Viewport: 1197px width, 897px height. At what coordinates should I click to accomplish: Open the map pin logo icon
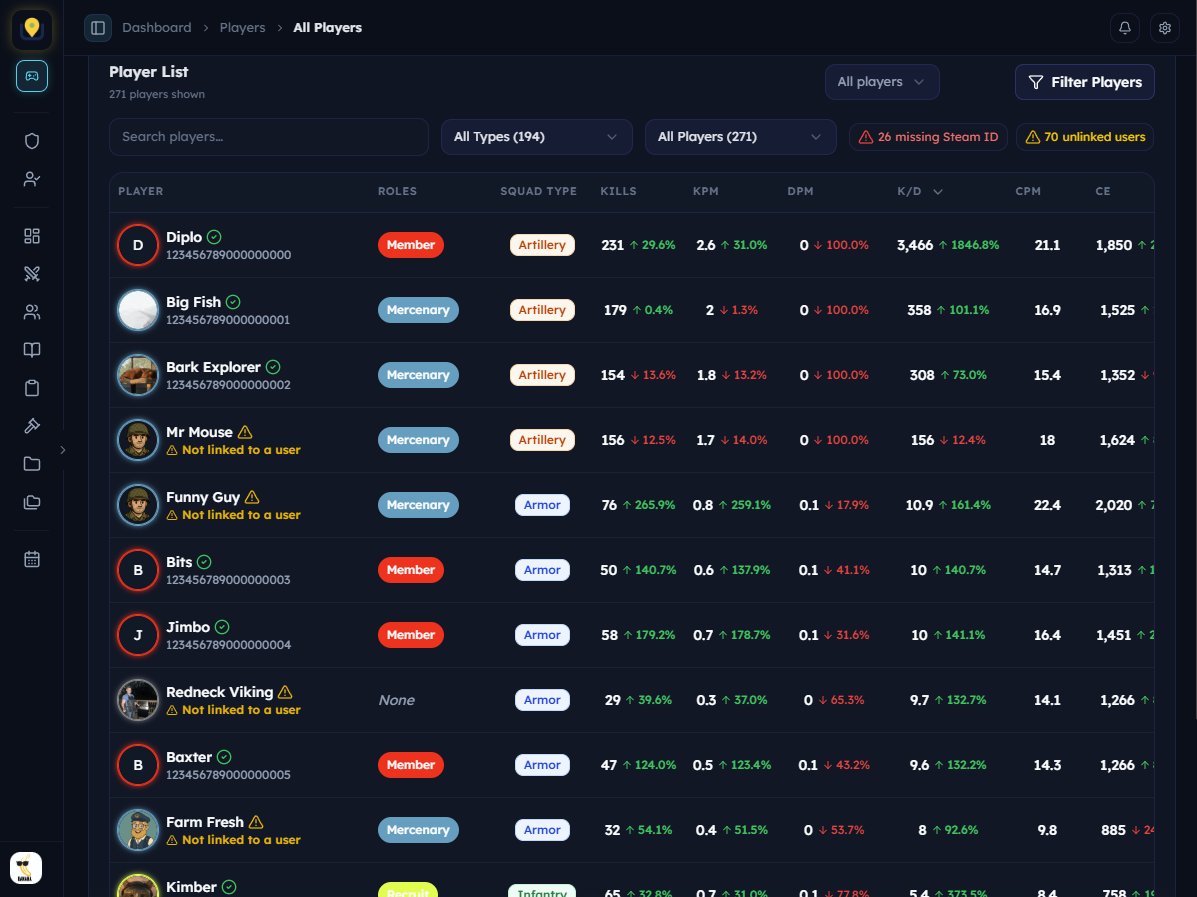31,29
